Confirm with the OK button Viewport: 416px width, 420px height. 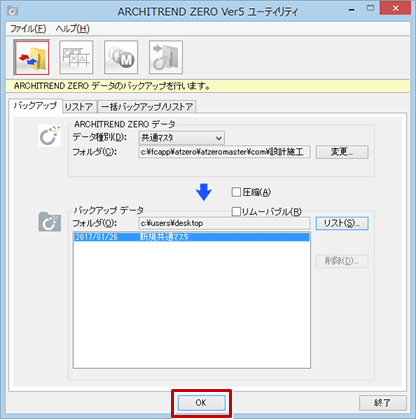tap(201, 403)
